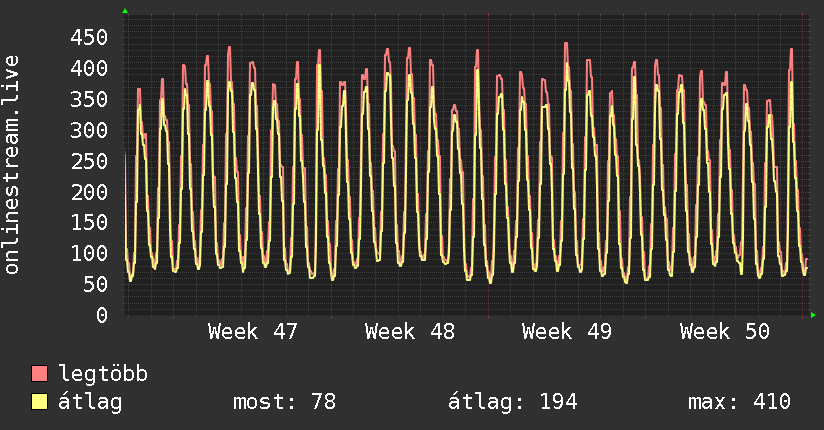824x430 pixels.
Task: Click the 'most: 78' value
Action: pyautogui.click(x=284, y=402)
